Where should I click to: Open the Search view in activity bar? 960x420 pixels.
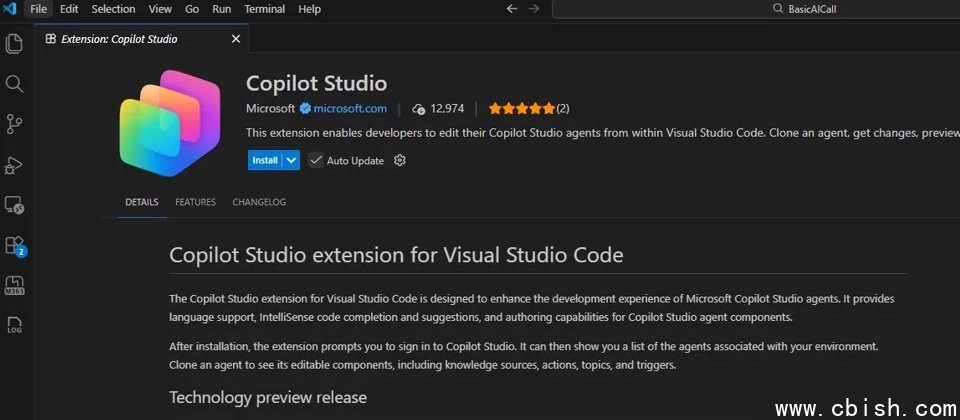coord(14,84)
